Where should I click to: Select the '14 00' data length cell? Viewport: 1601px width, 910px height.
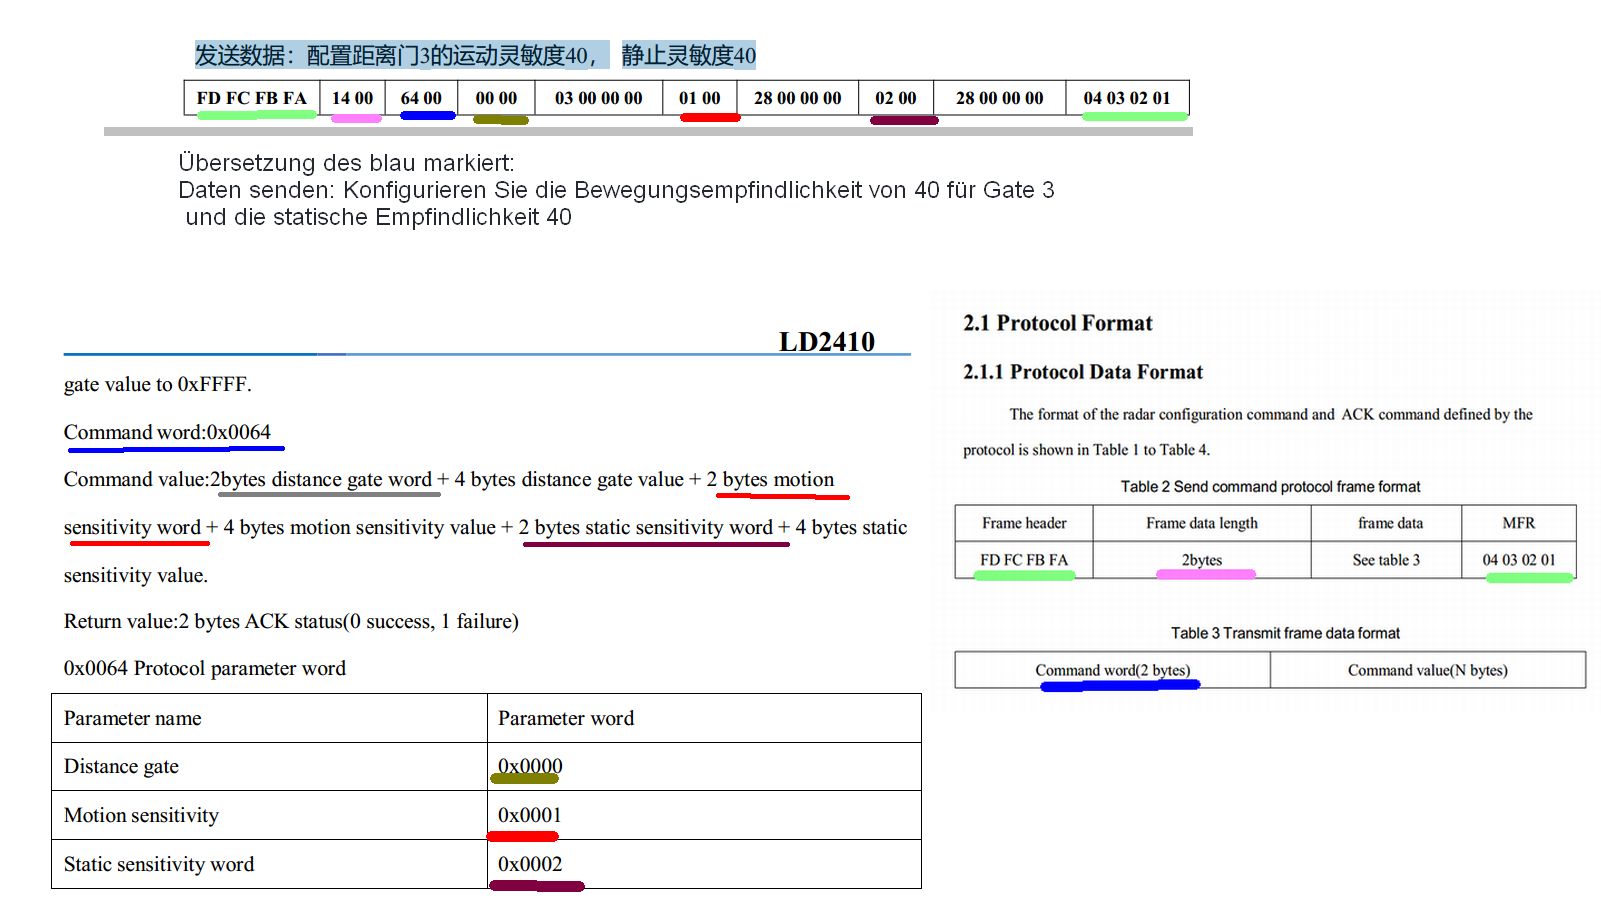point(352,98)
